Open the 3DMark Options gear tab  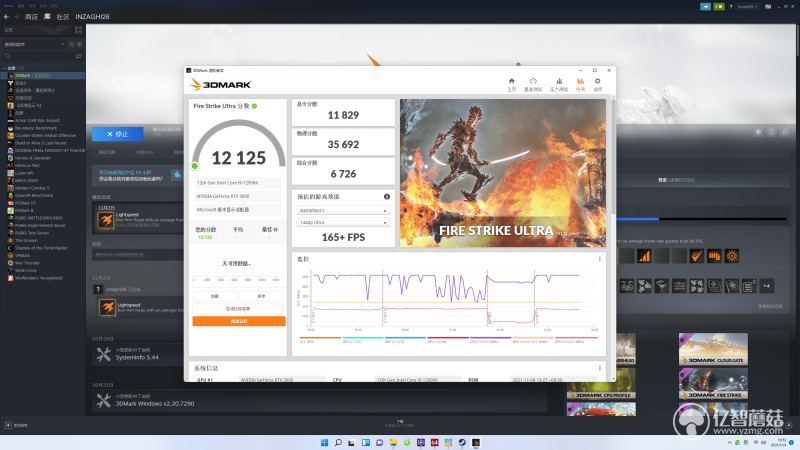(x=597, y=84)
